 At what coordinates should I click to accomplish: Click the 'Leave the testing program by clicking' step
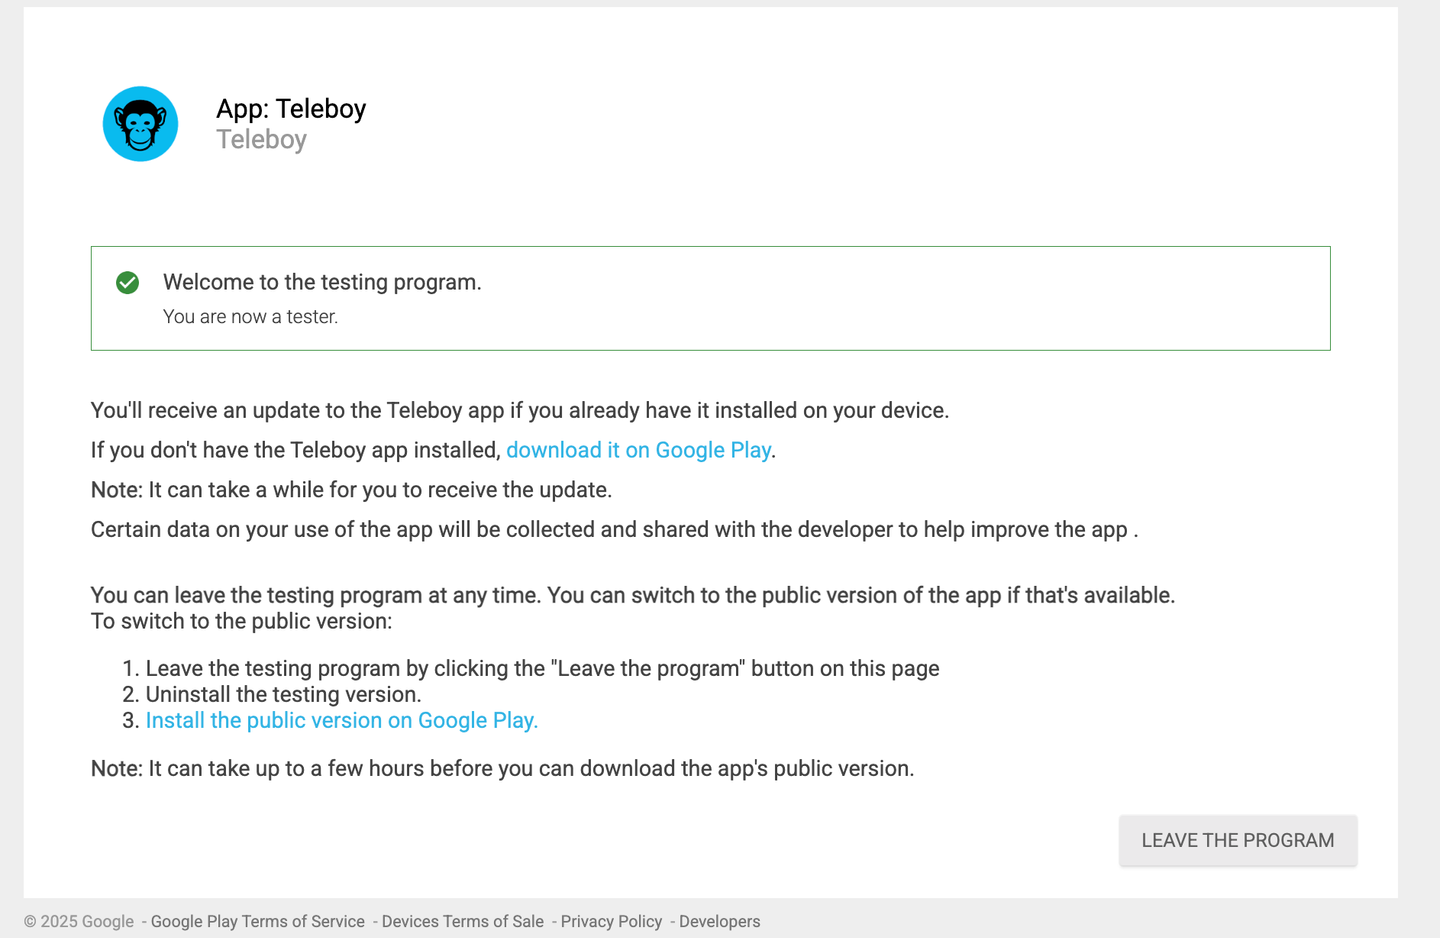click(542, 668)
